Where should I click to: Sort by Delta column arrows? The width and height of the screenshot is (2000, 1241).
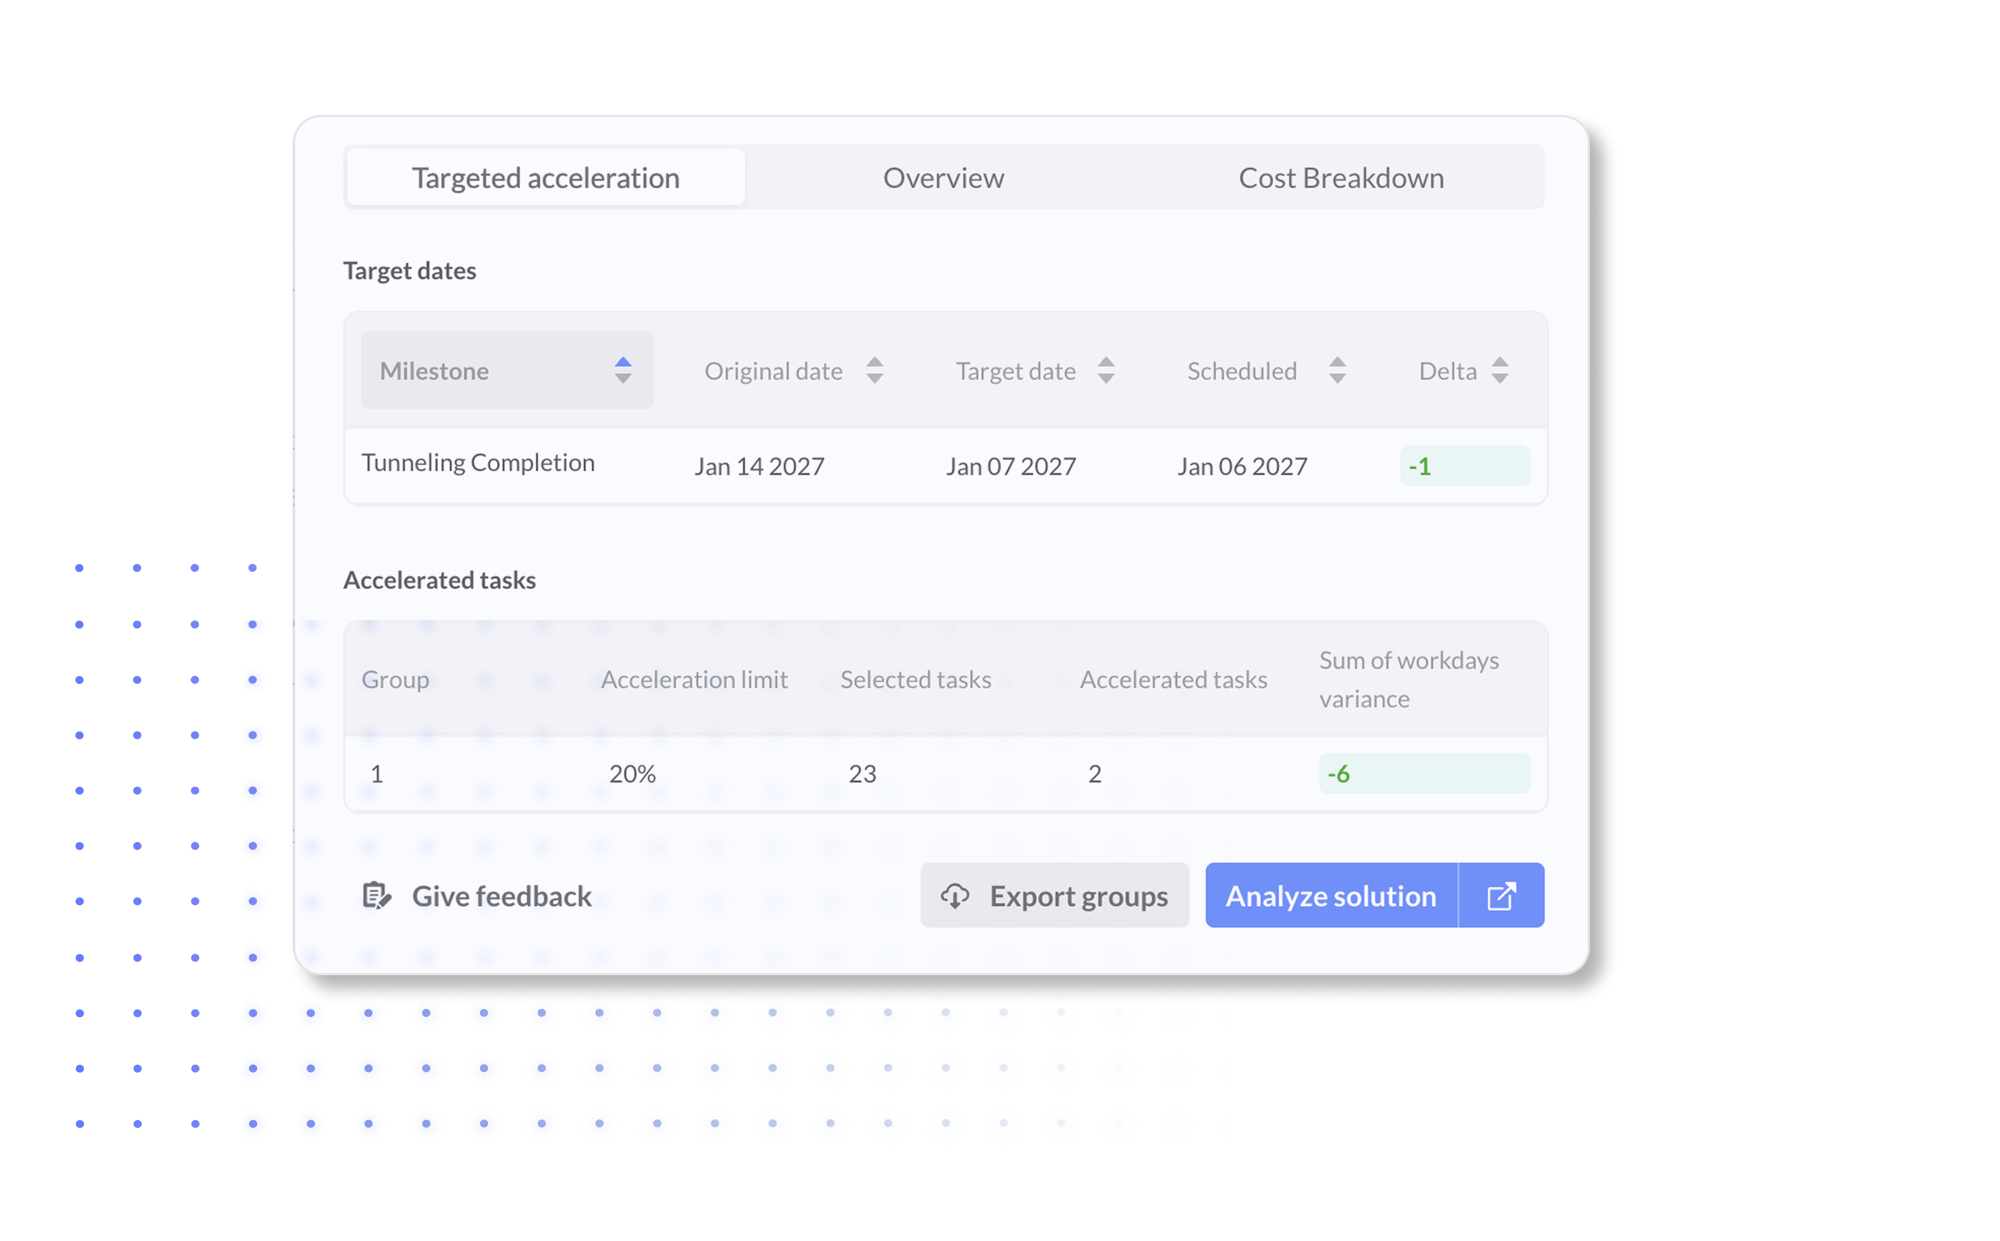coord(1500,370)
